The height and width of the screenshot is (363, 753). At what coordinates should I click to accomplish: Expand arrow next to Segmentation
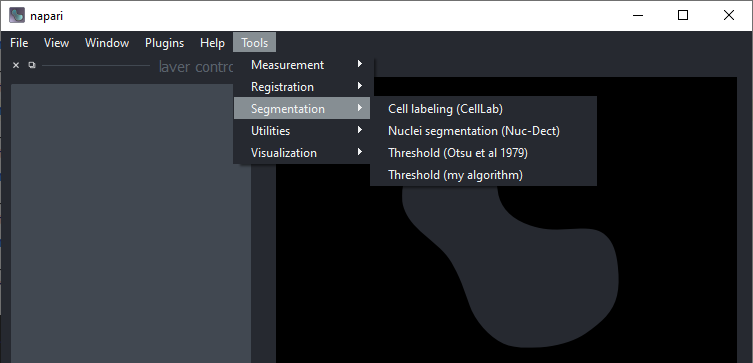[360, 108]
